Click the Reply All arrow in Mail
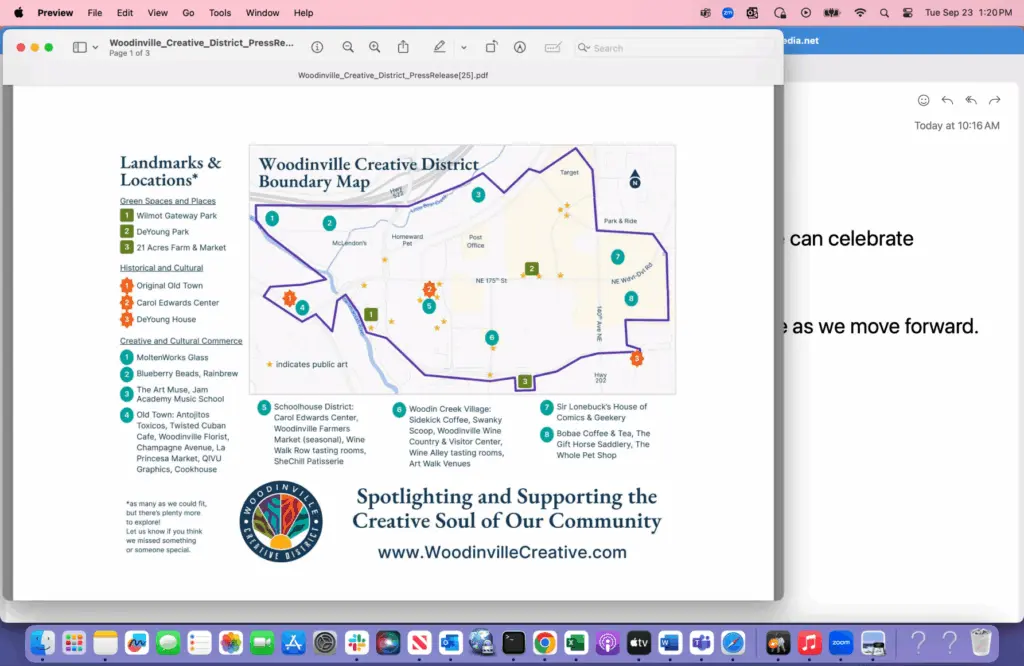1024x666 pixels. 970,100
